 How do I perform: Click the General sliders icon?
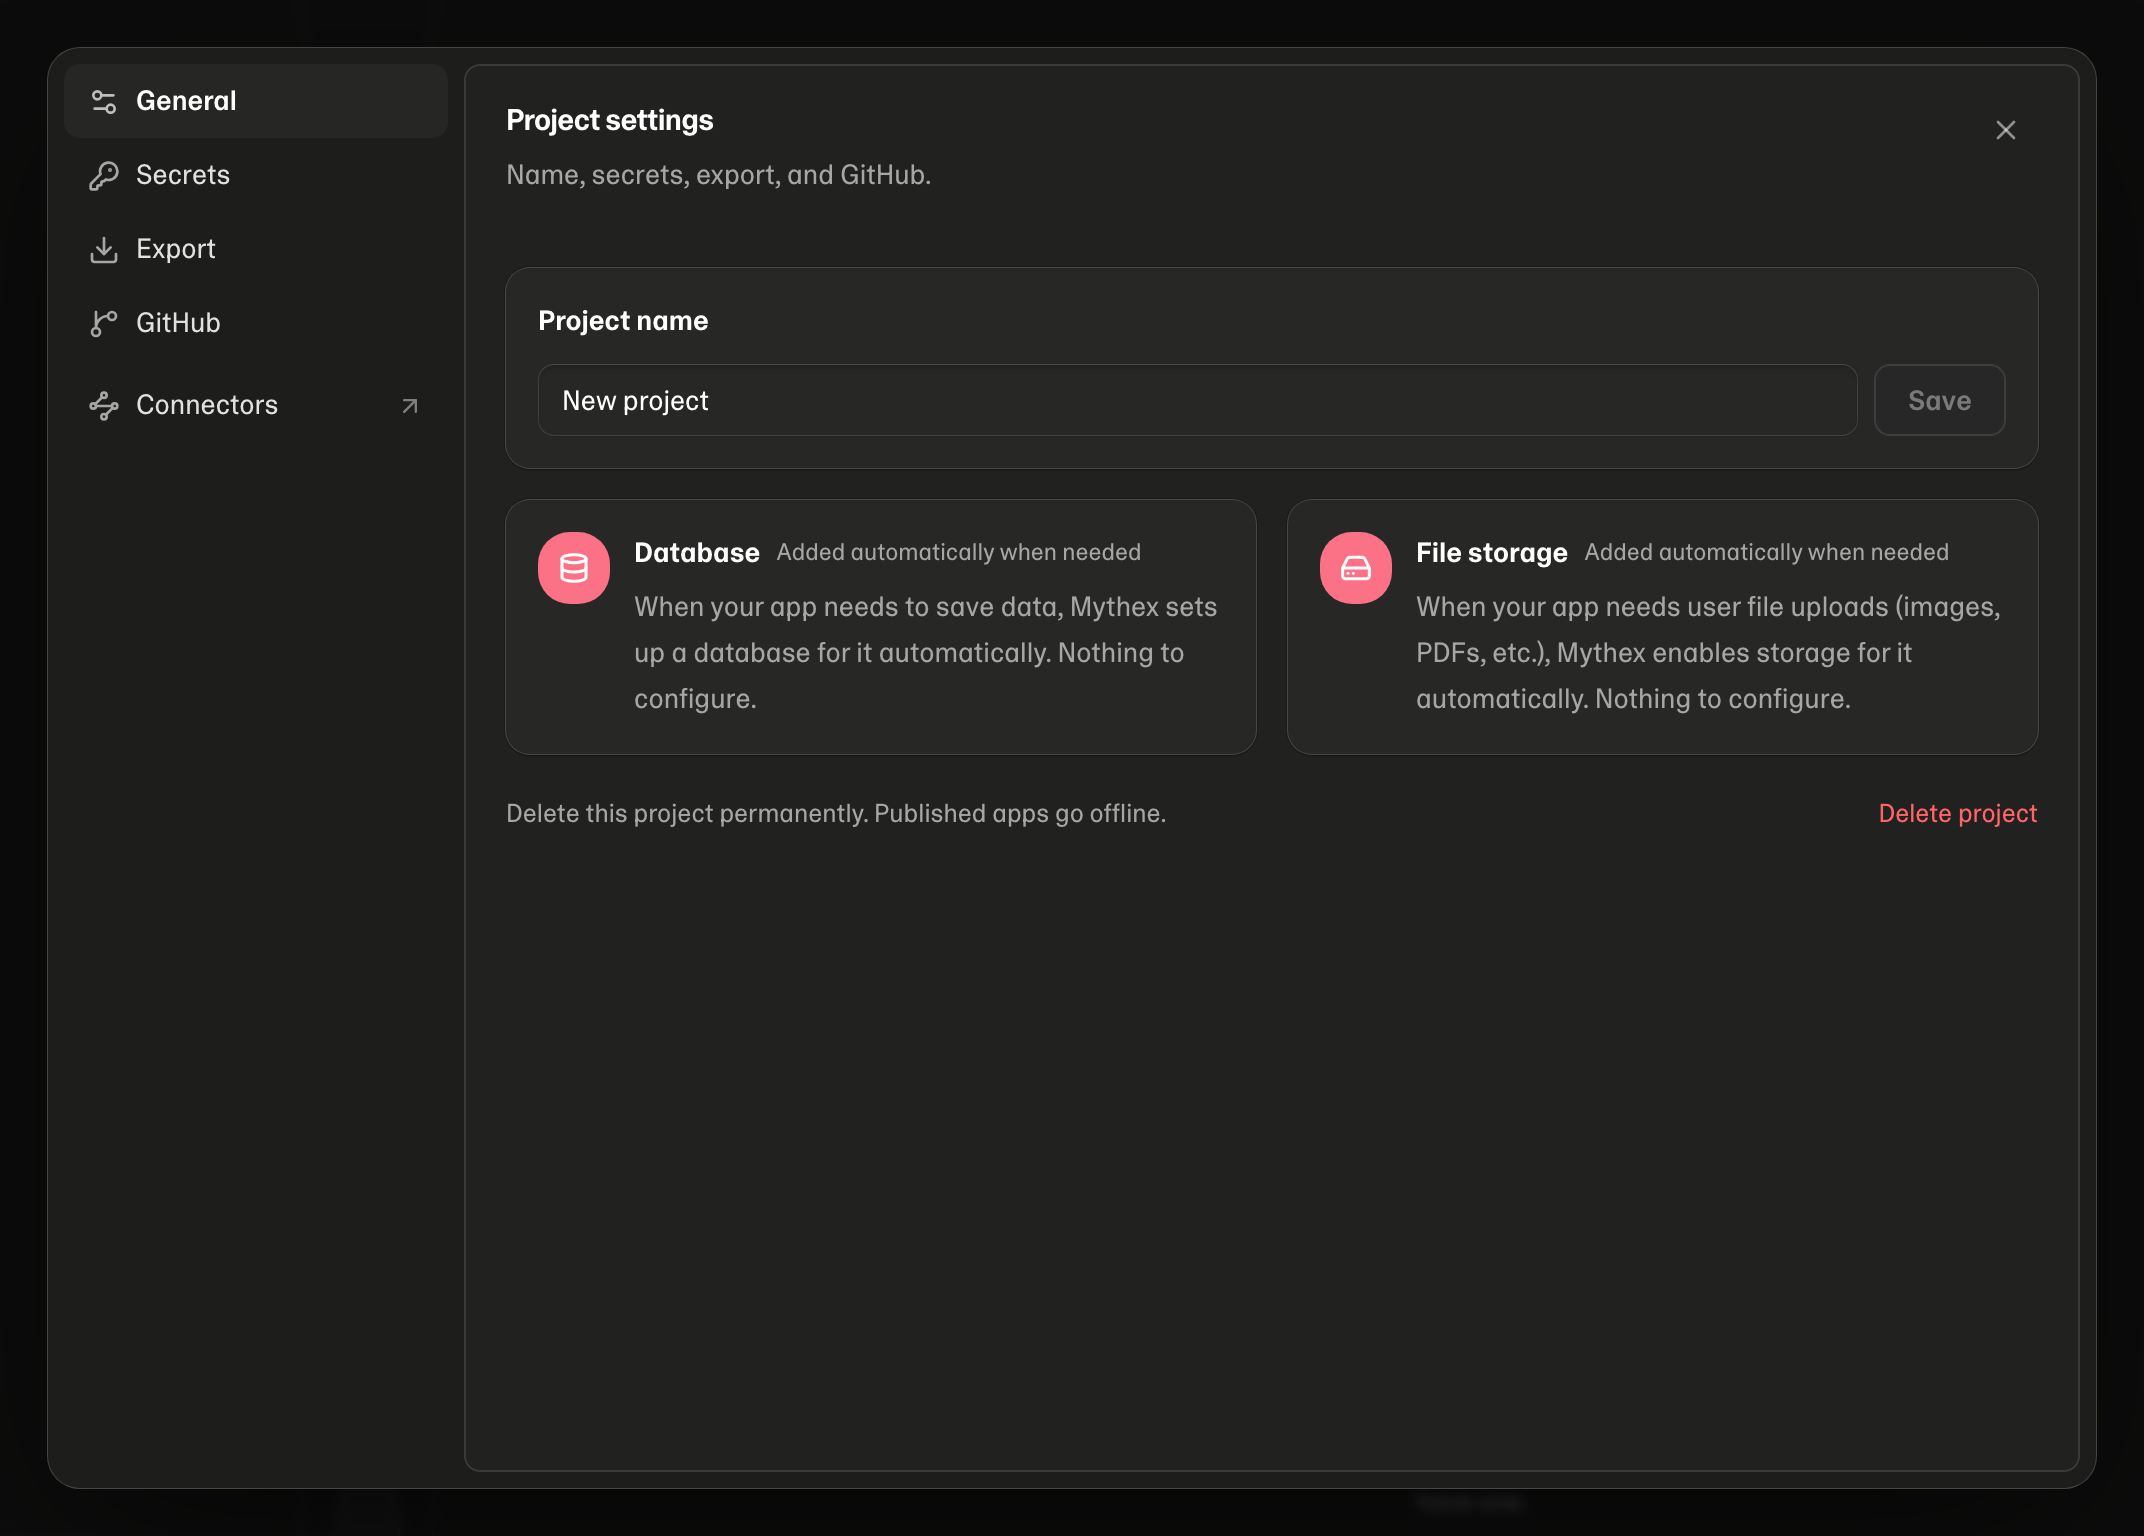(104, 101)
